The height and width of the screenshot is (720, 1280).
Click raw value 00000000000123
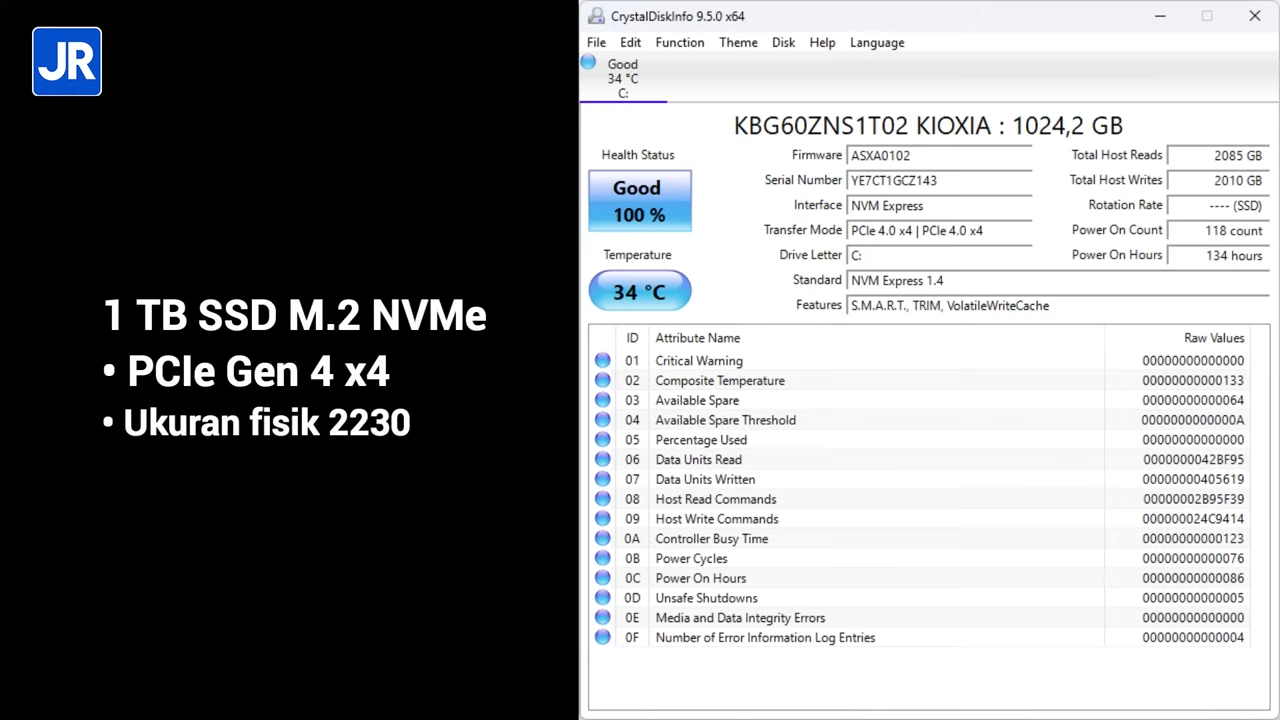[1193, 539]
